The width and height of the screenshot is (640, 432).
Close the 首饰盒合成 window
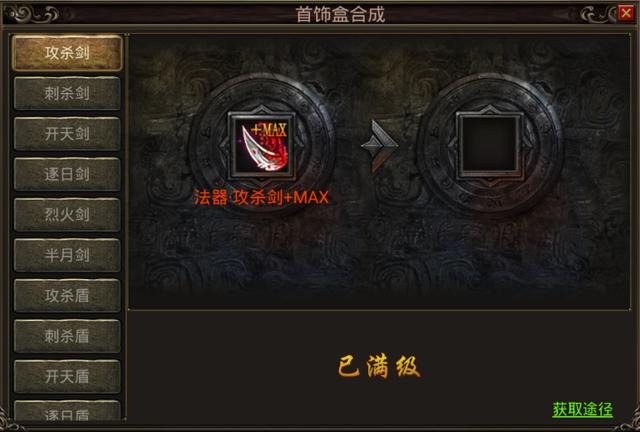click(x=625, y=13)
